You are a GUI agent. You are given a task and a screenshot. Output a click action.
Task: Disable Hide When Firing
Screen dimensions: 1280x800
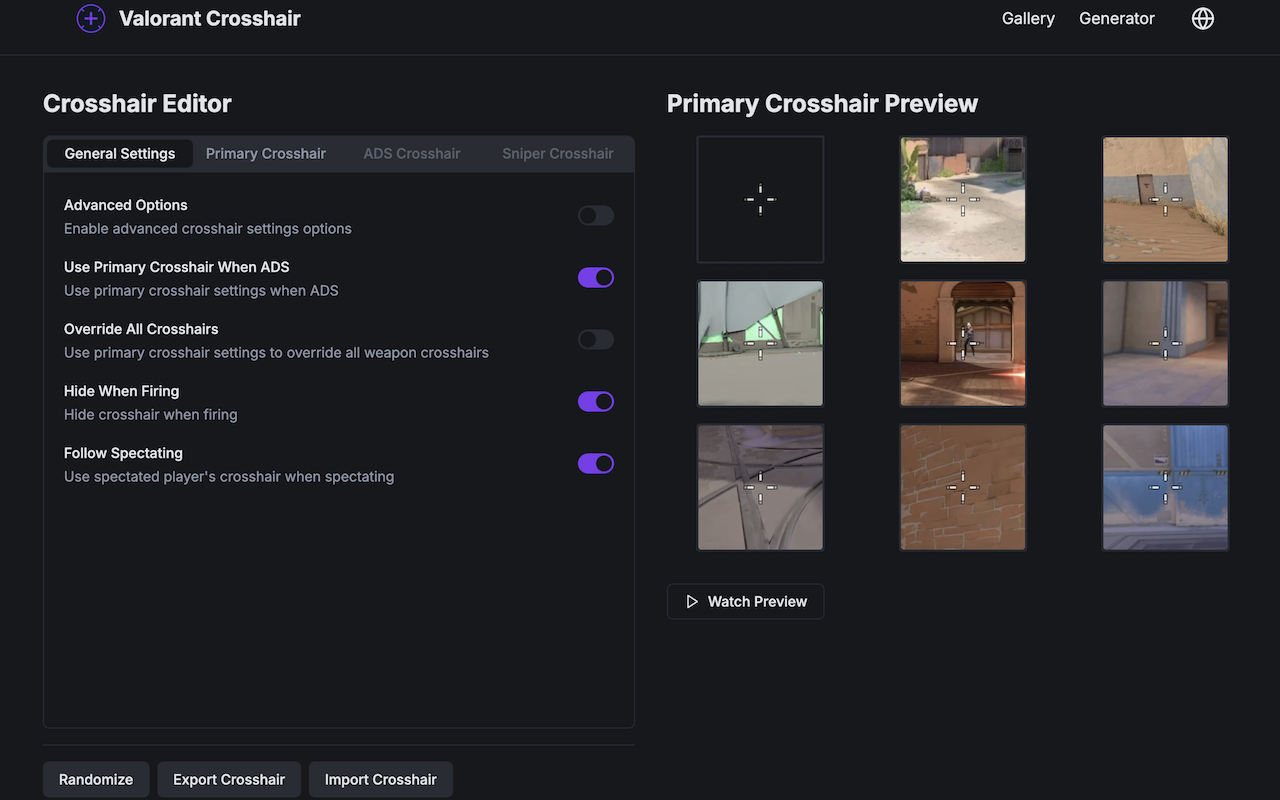coord(595,401)
